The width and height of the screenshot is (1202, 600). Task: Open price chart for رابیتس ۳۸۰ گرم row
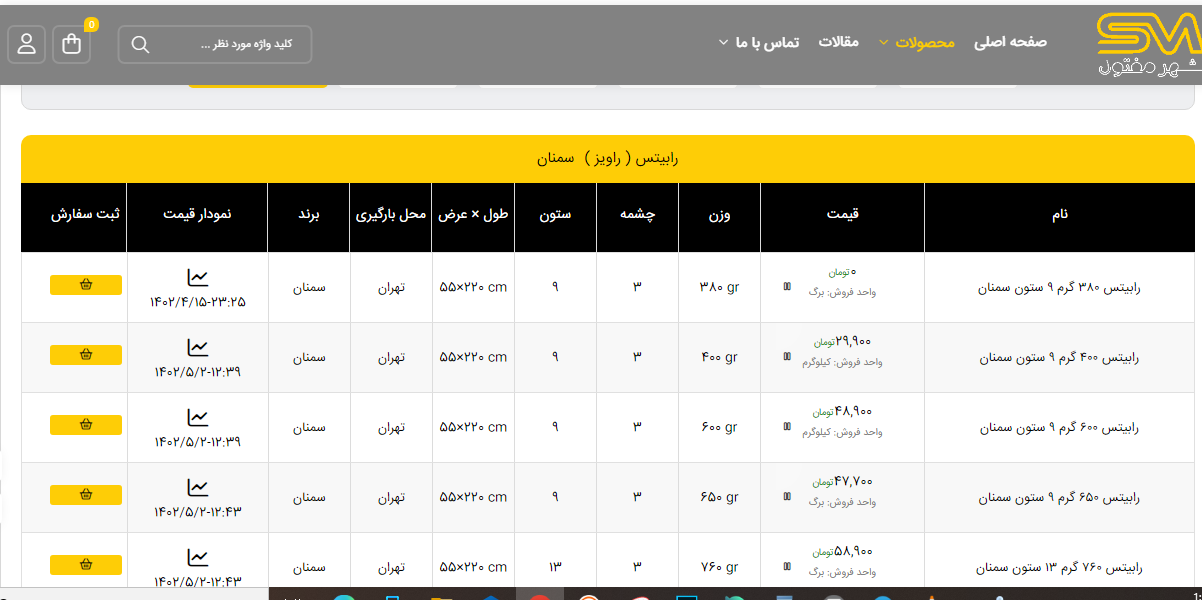[x=198, y=277]
